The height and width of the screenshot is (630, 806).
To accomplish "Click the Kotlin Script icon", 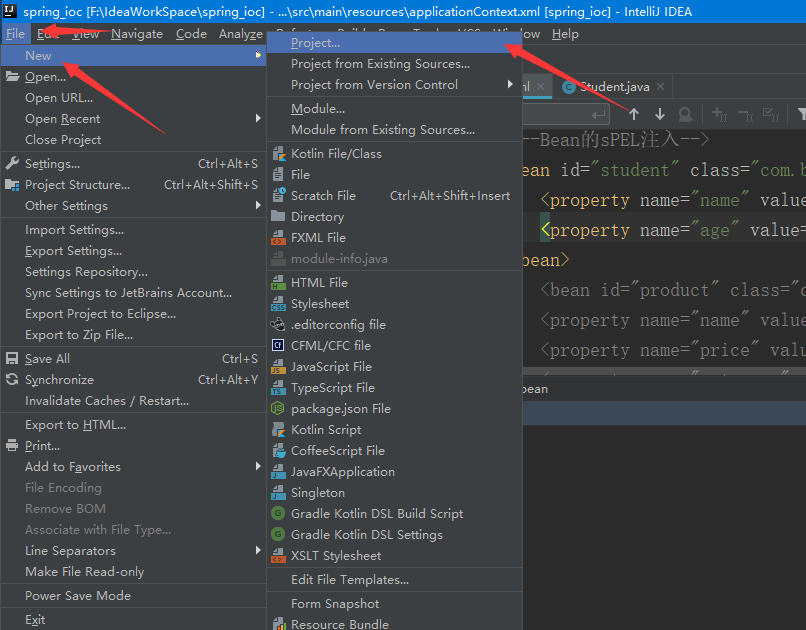I will click(278, 430).
